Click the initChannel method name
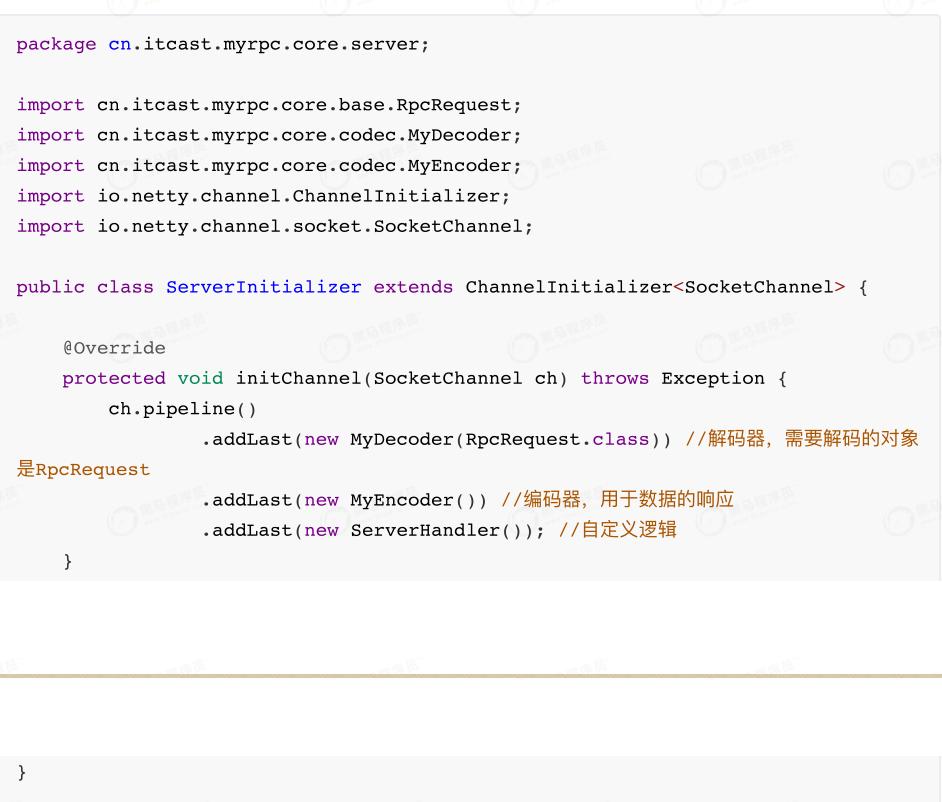942x802 pixels. point(298,378)
